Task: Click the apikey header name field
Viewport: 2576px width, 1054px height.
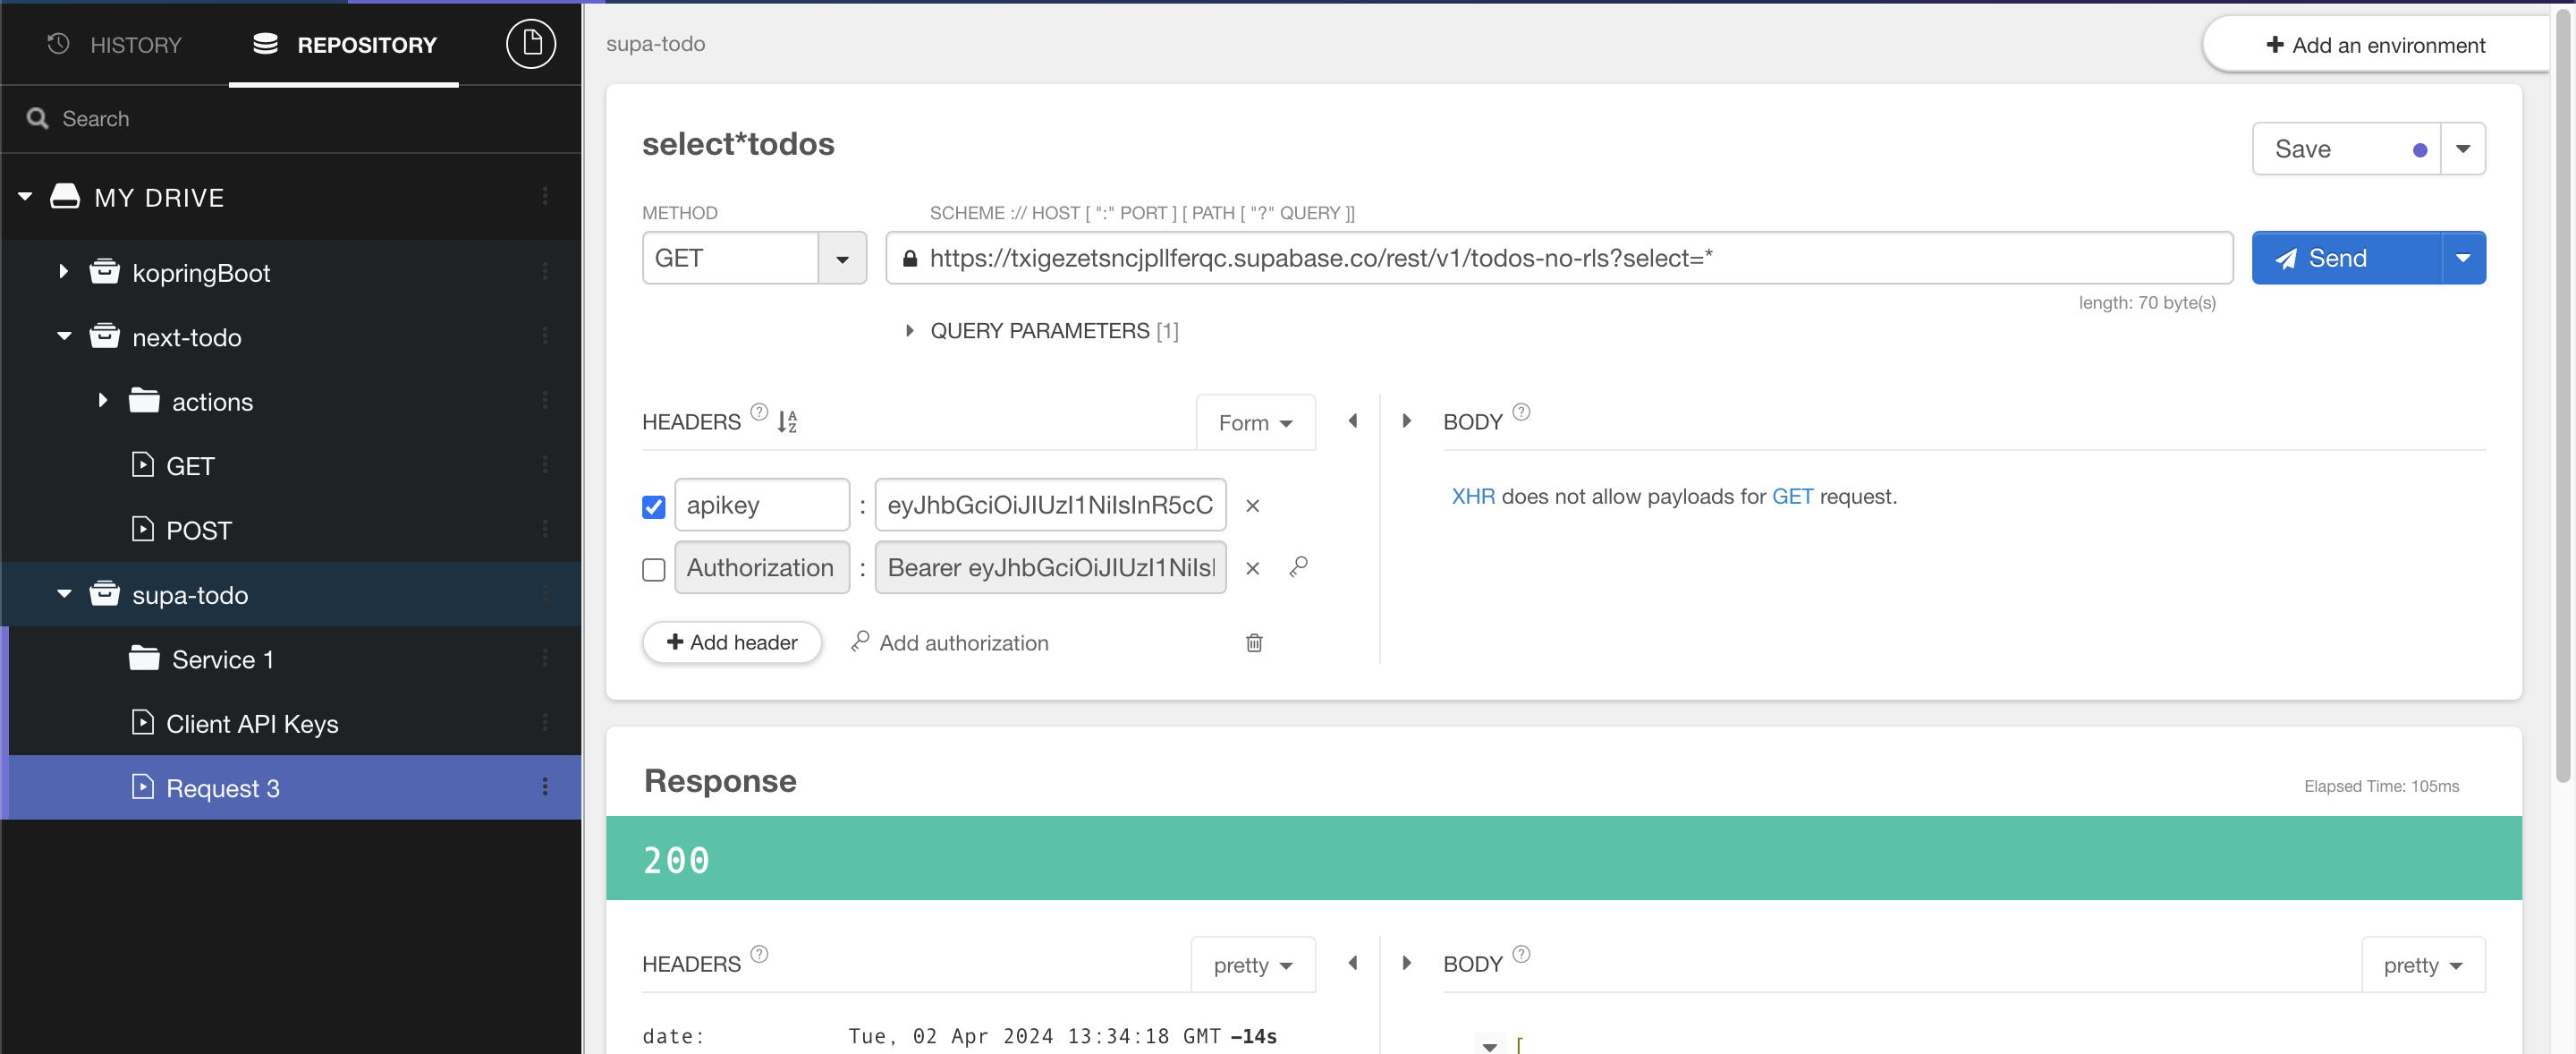Action: 761,505
